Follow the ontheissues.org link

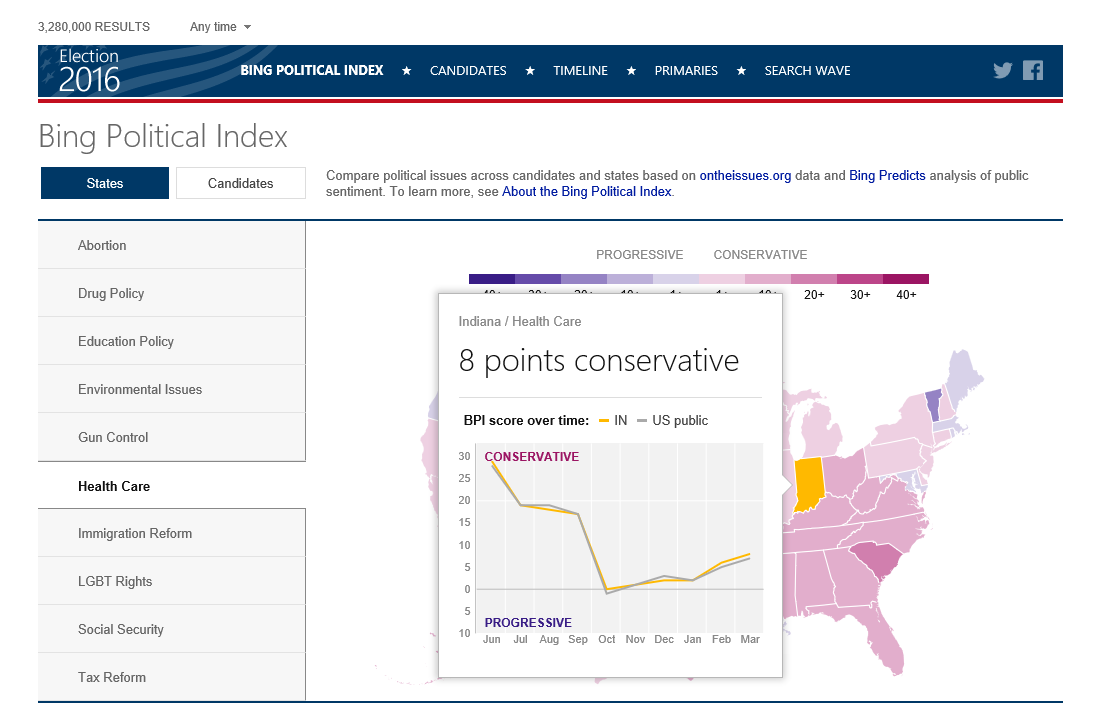click(x=745, y=175)
